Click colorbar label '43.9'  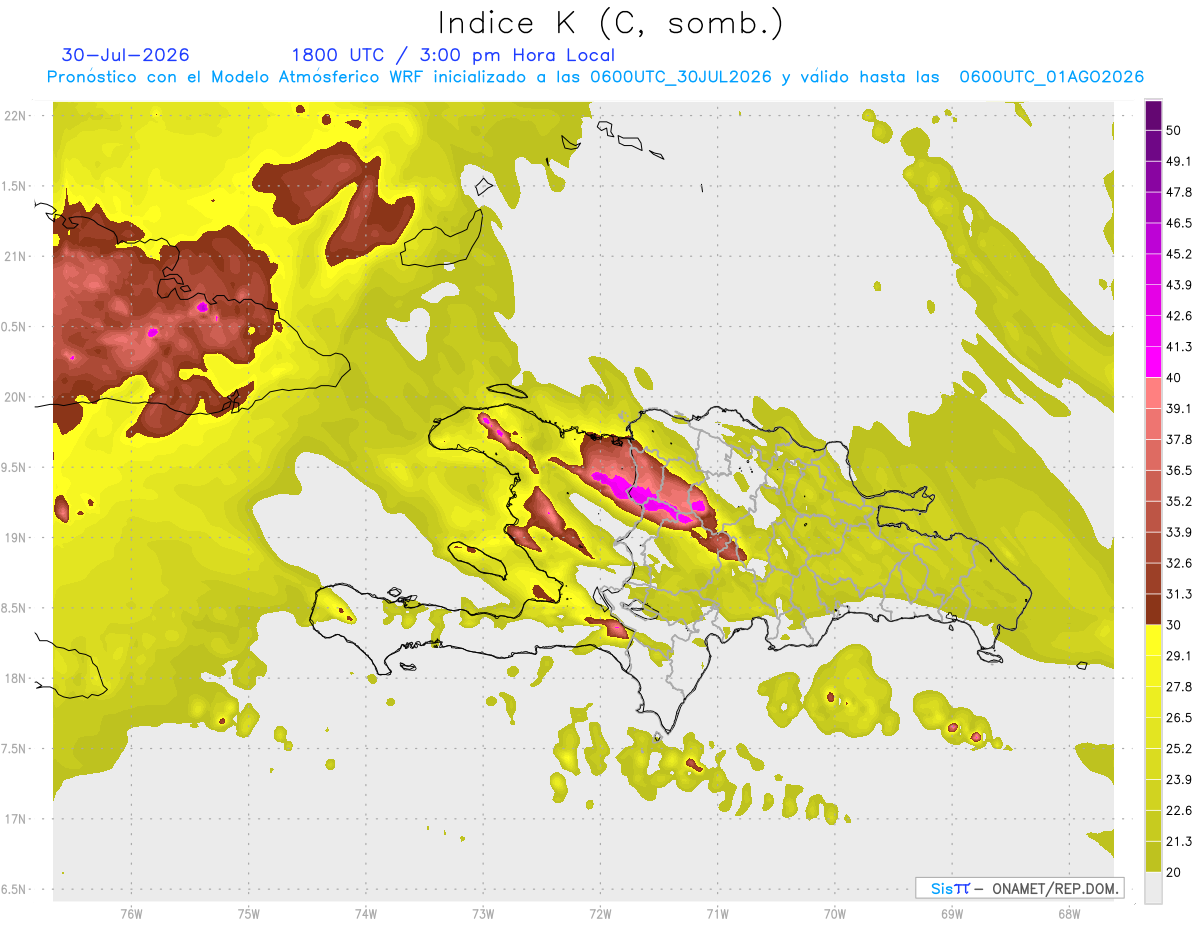point(1179,285)
